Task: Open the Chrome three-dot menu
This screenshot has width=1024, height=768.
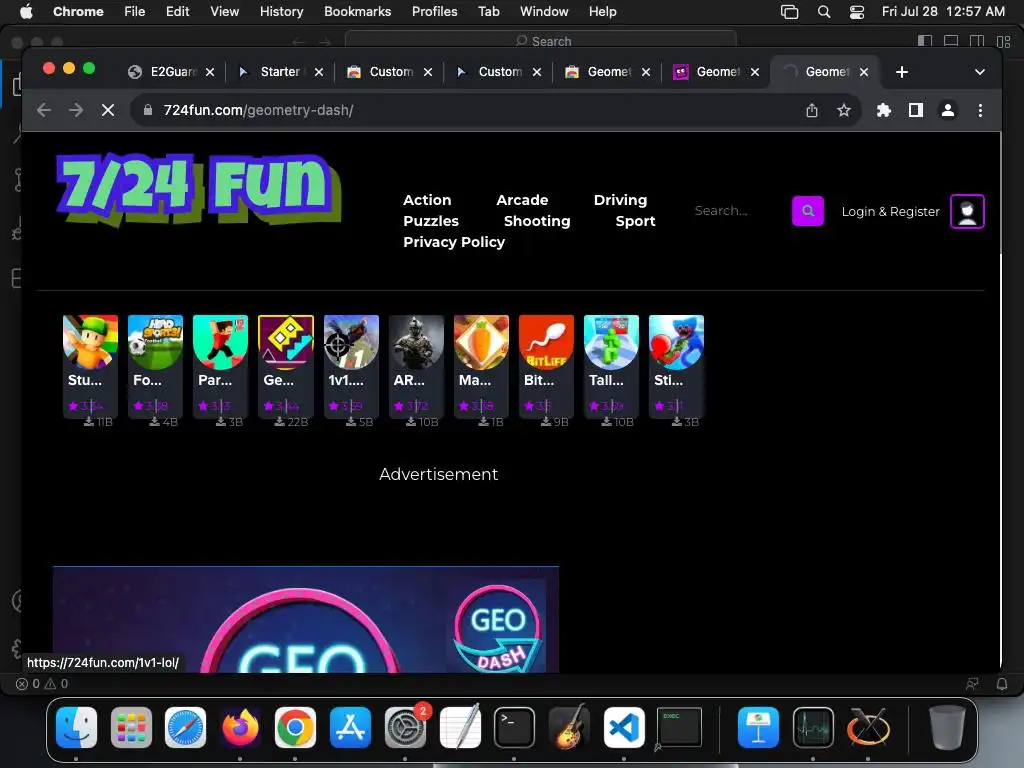Action: (x=980, y=110)
